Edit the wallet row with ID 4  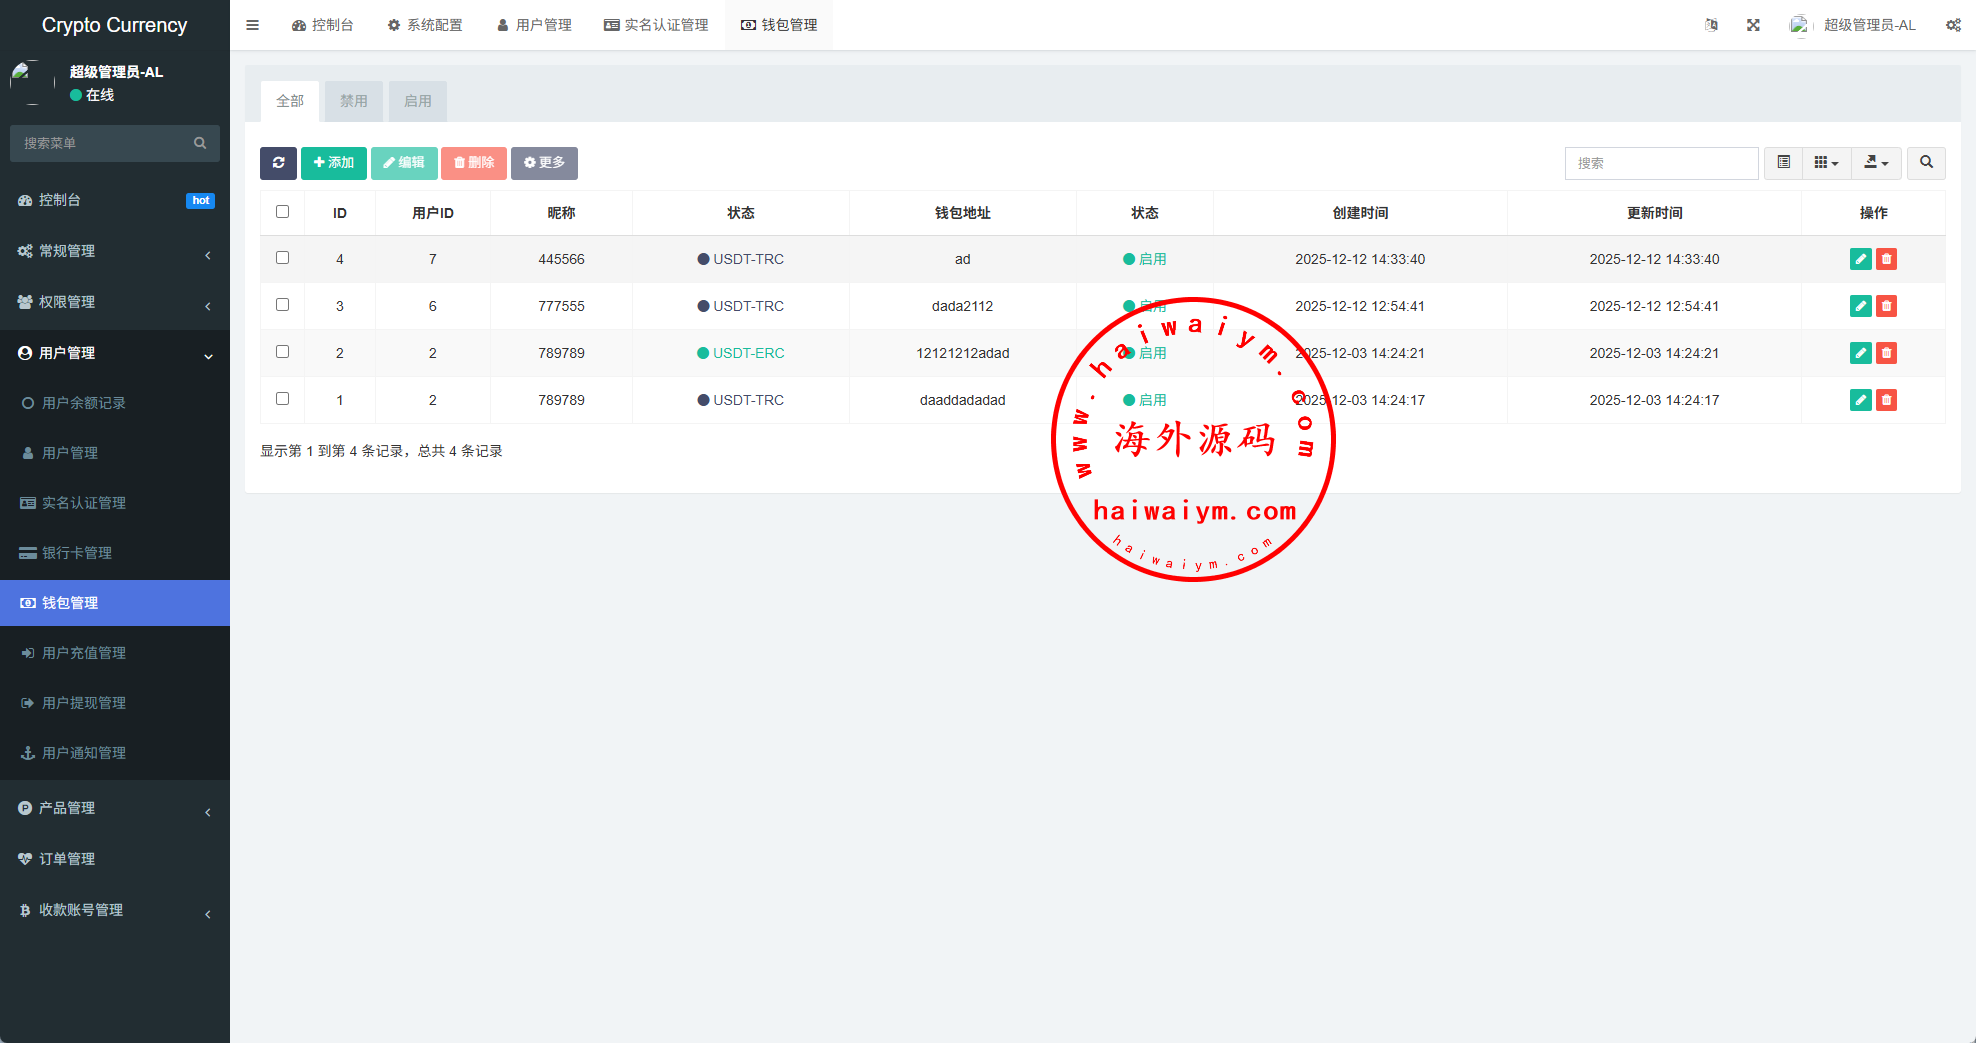pyautogui.click(x=1860, y=259)
